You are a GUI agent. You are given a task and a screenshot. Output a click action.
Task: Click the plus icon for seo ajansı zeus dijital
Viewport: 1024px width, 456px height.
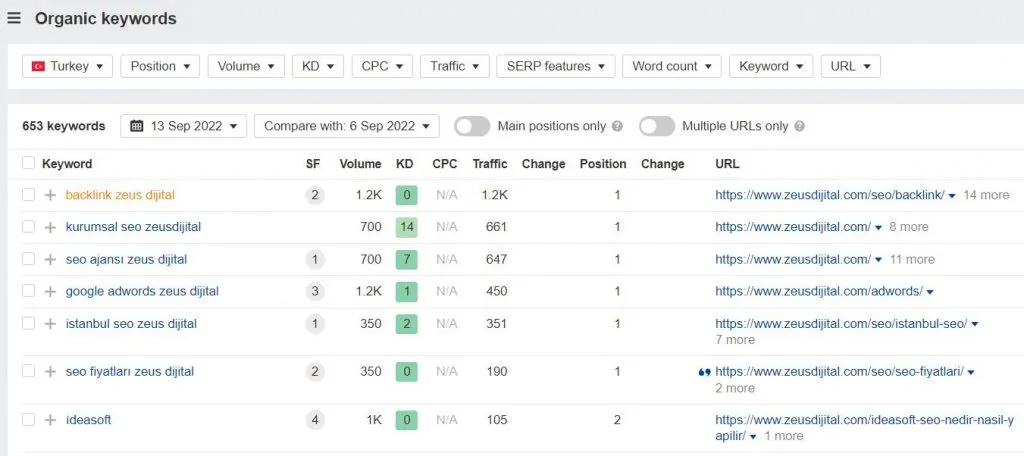coord(50,259)
